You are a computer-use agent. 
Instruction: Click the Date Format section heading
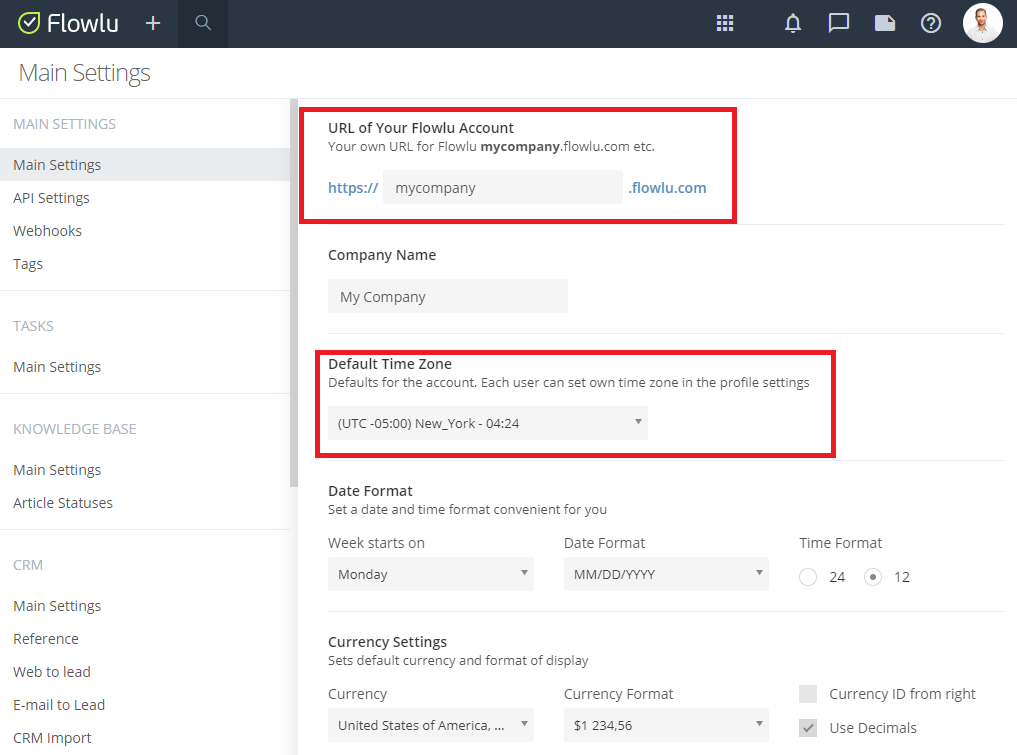tap(370, 491)
